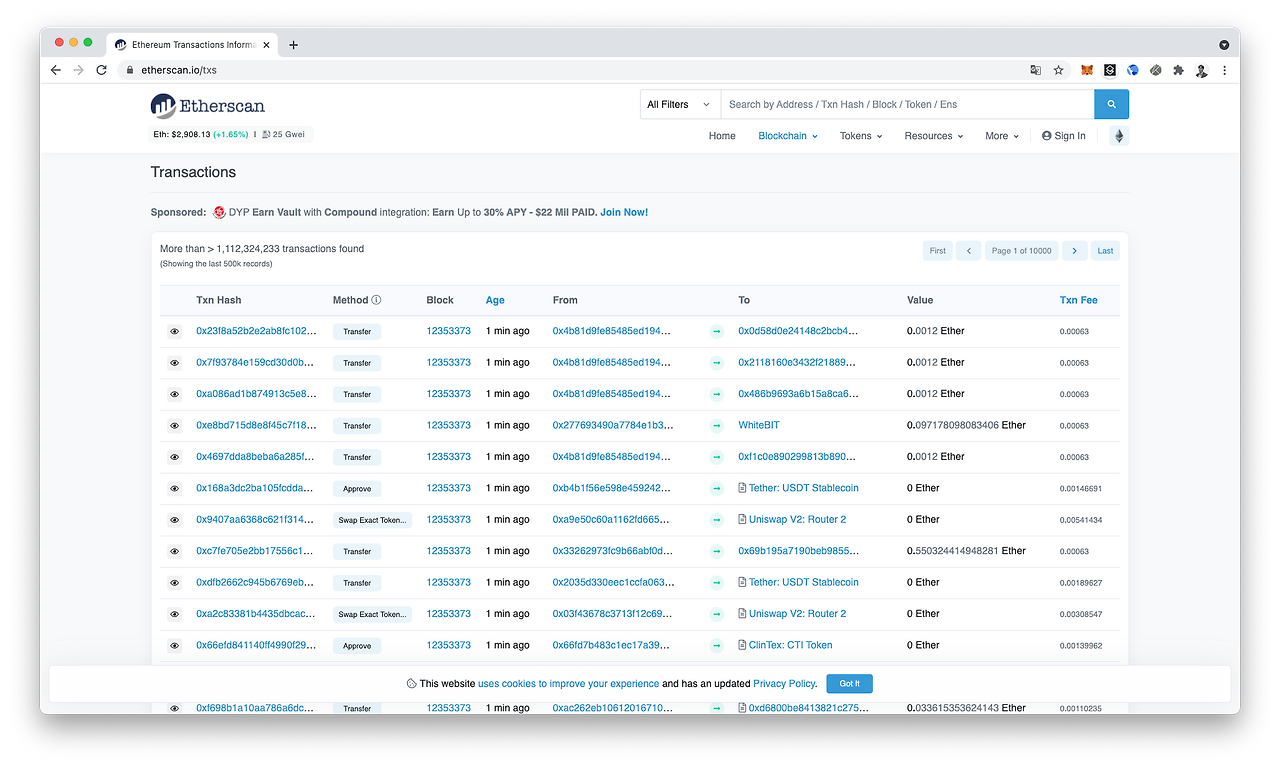Click the blue search magnifier button

point(1111,104)
